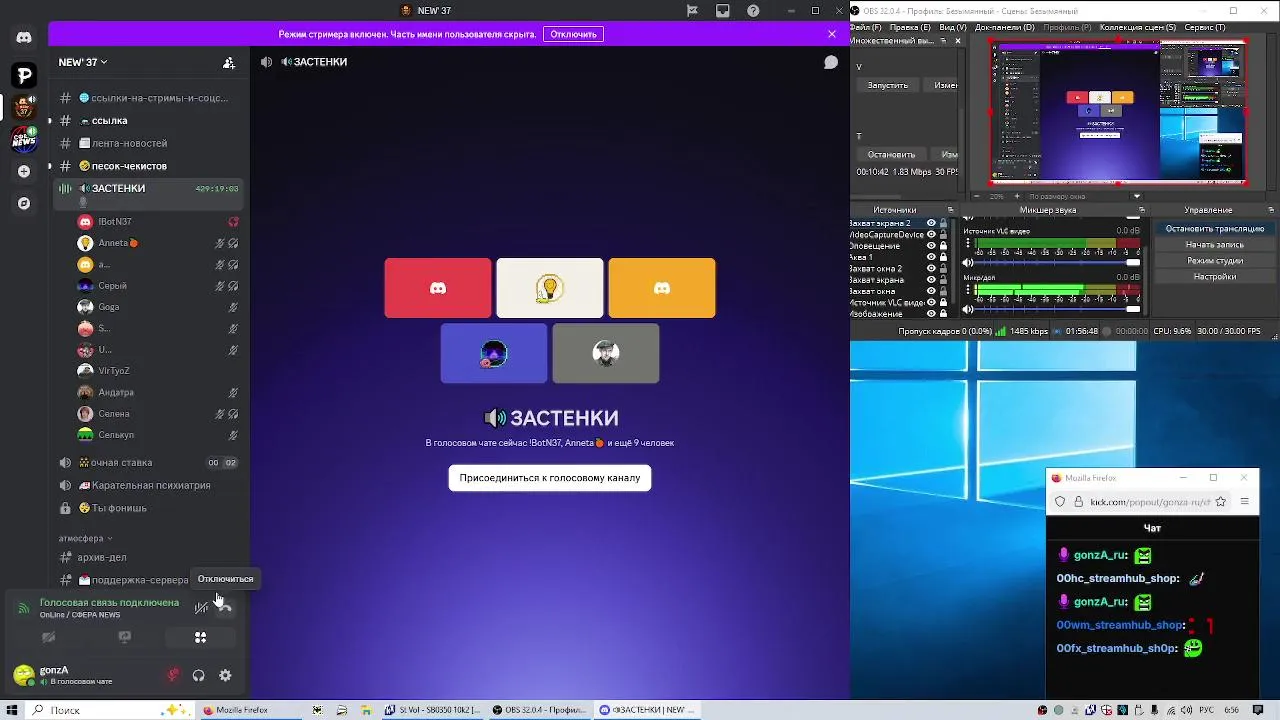Open Firefox hamburger menu in chat window
The height and width of the screenshot is (720, 1280).
coord(1245,502)
